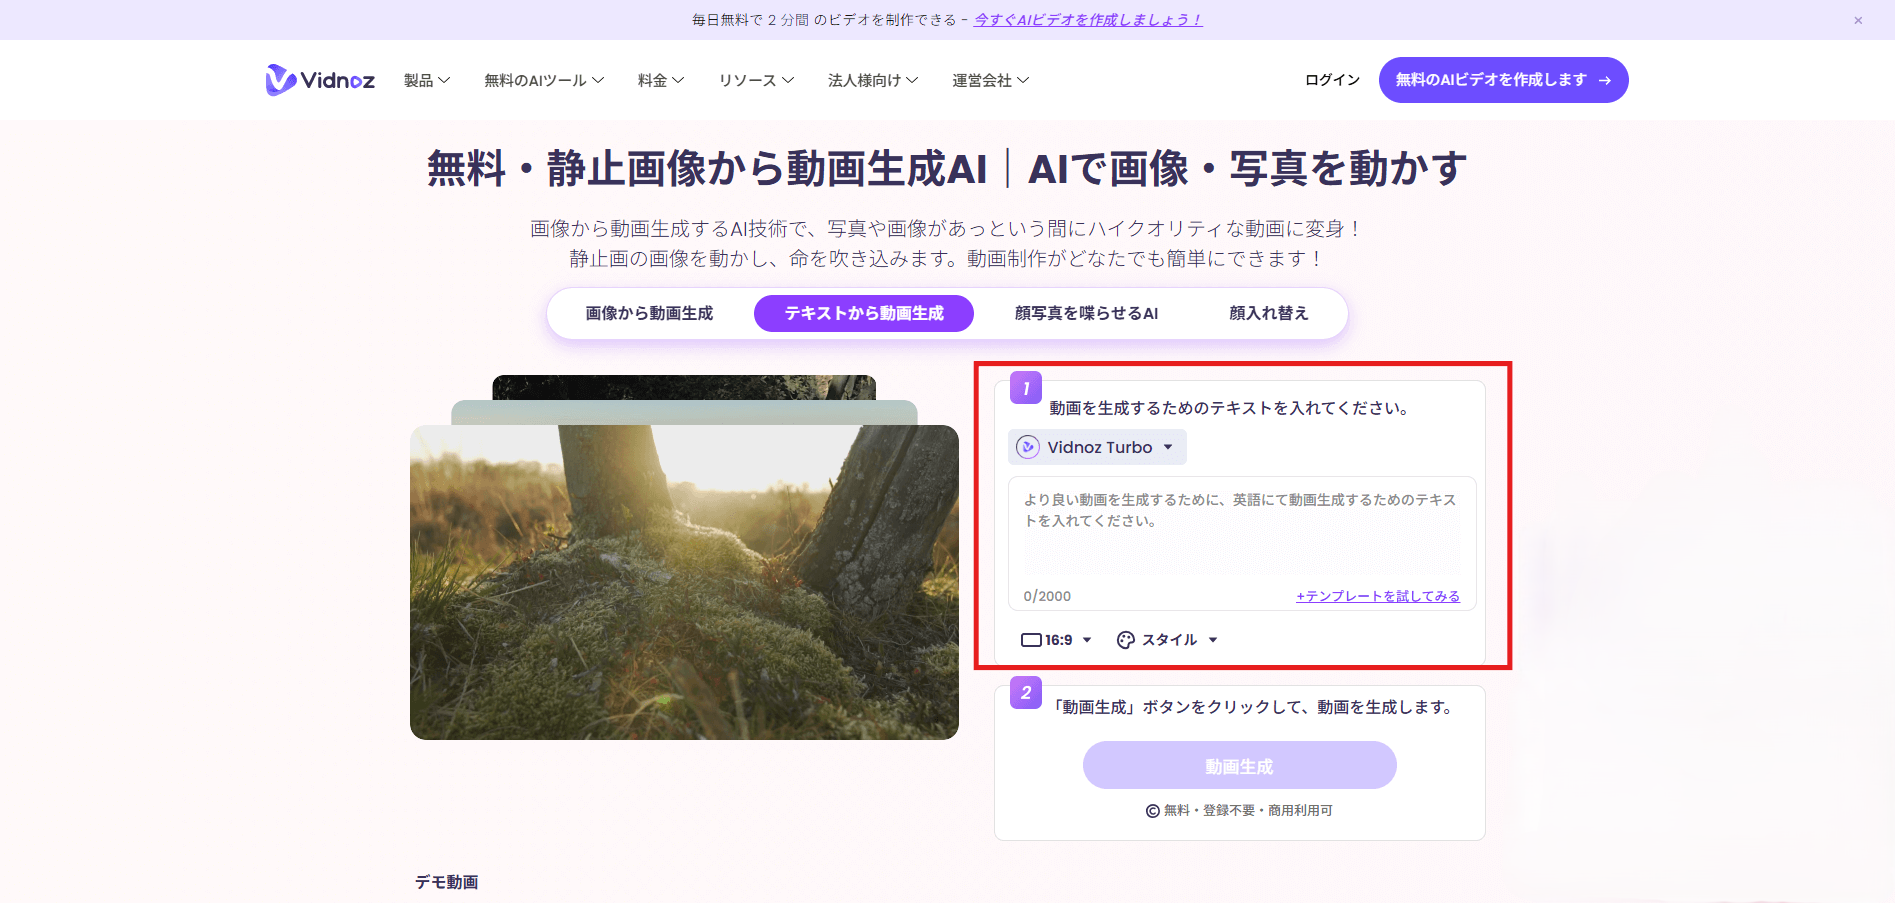Expand the 製品 navigation dropdown
1895x903 pixels.
tap(426, 79)
